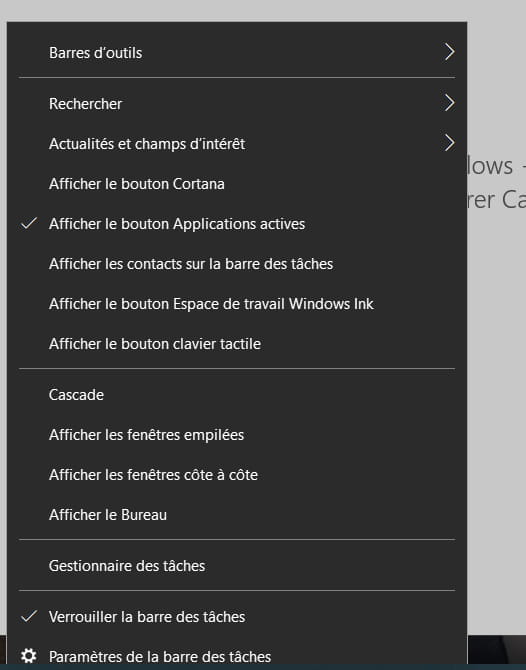Select Cascade window arrangement
The height and width of the screenshot is (670, 526).
point(237,394)
